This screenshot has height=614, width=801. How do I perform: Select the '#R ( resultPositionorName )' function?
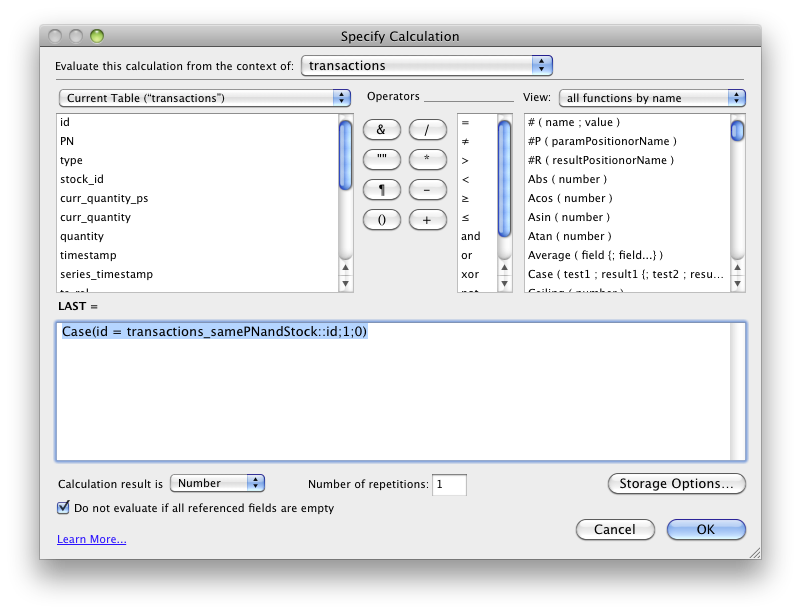(x=627, y=160)
